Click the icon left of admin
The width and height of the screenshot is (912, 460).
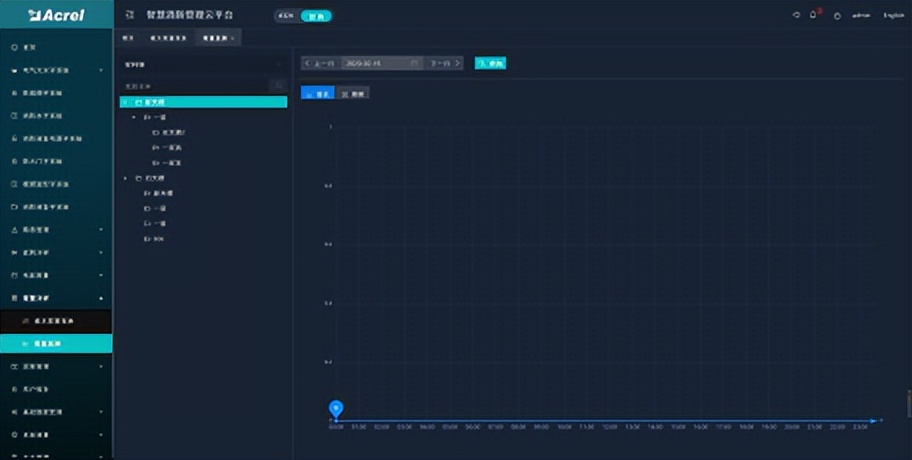pos(837,16)
